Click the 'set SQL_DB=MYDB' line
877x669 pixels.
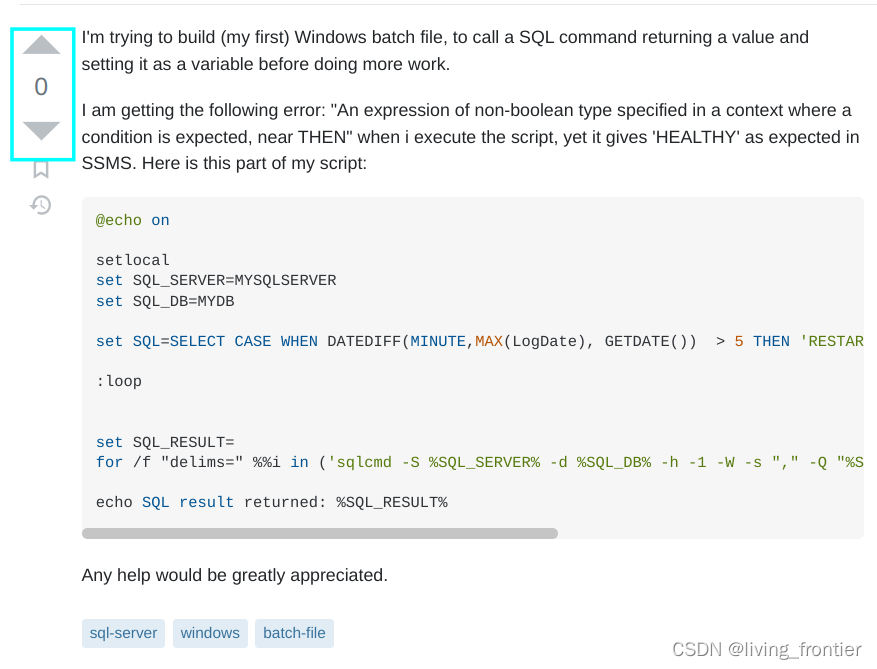(x=165, y=301)
